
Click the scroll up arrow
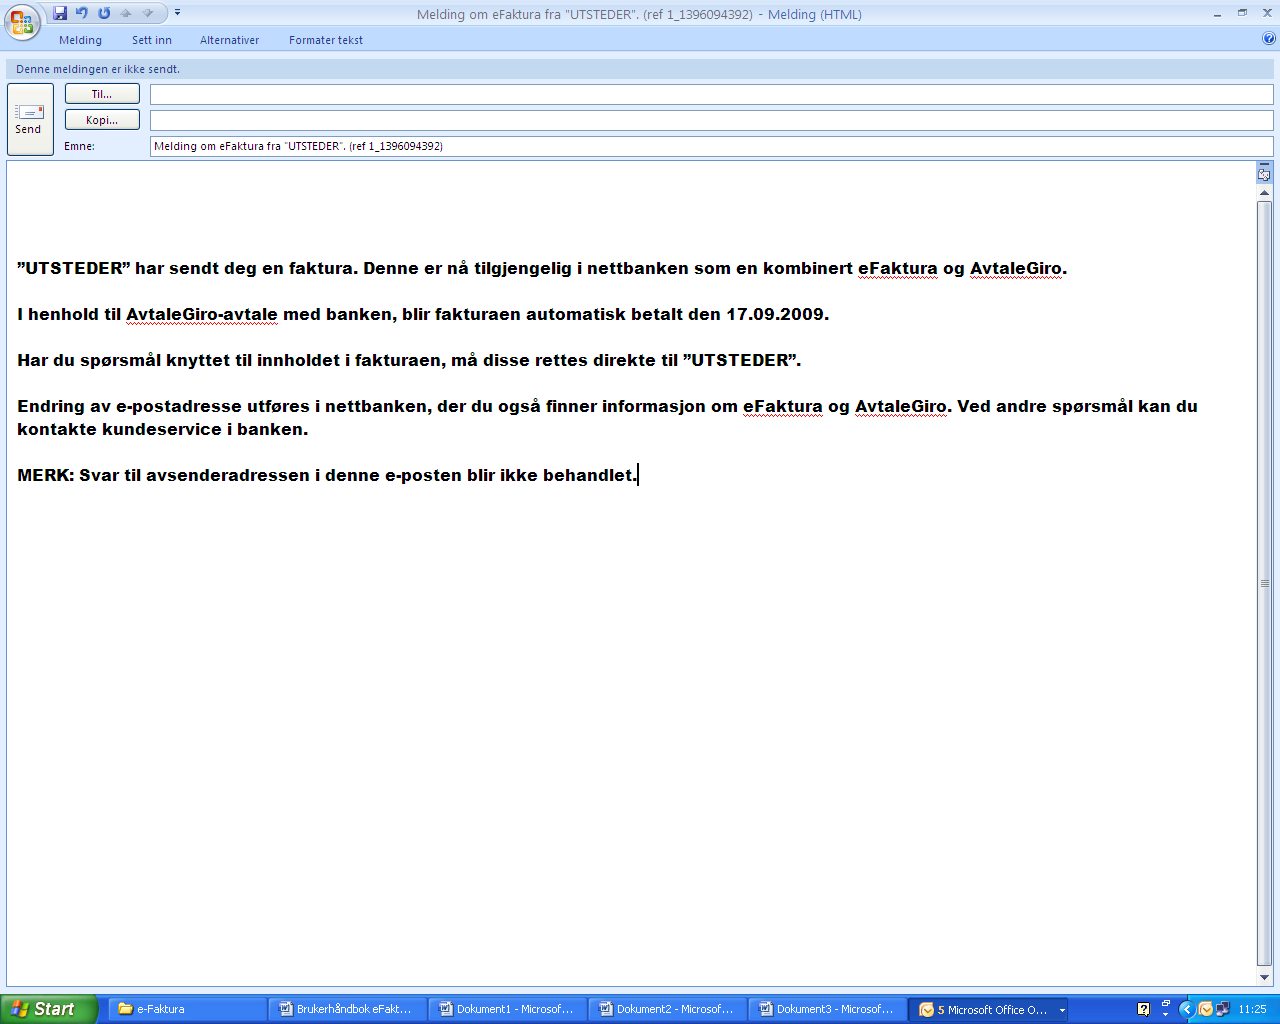point(1264,193)
